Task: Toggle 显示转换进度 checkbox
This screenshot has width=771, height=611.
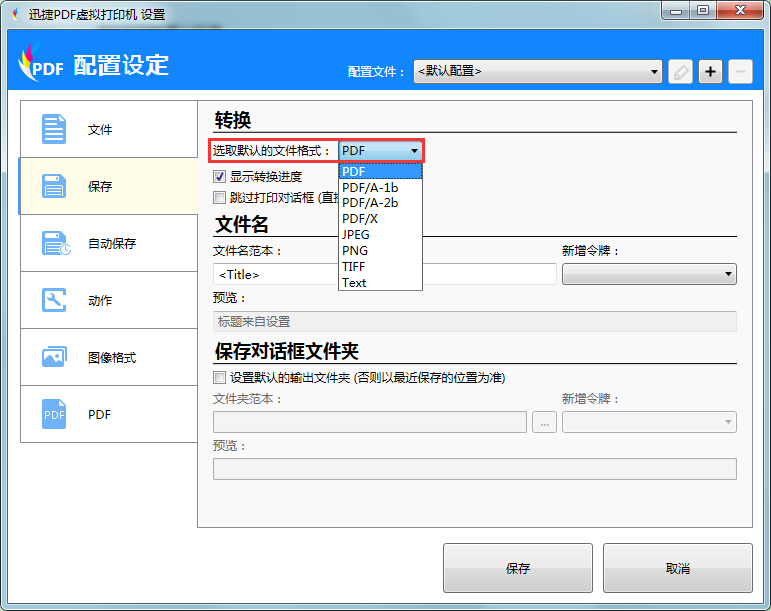Action: [220, 177]
